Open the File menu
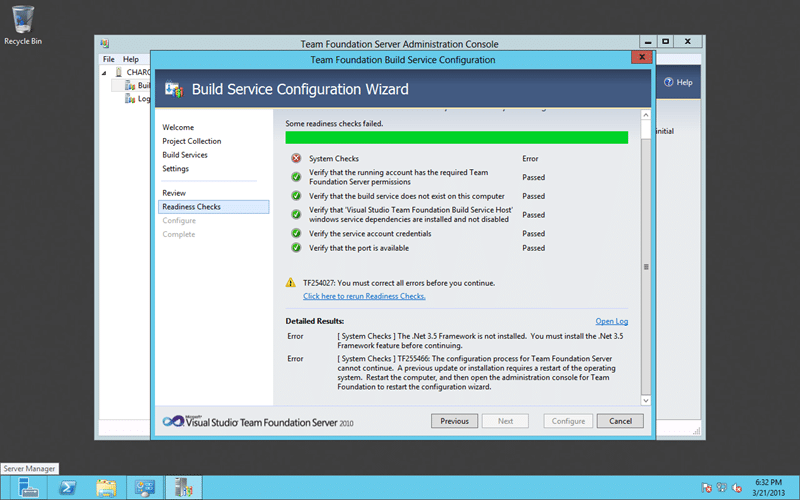This screenshot has width=800, height=500. pos(109,59)
